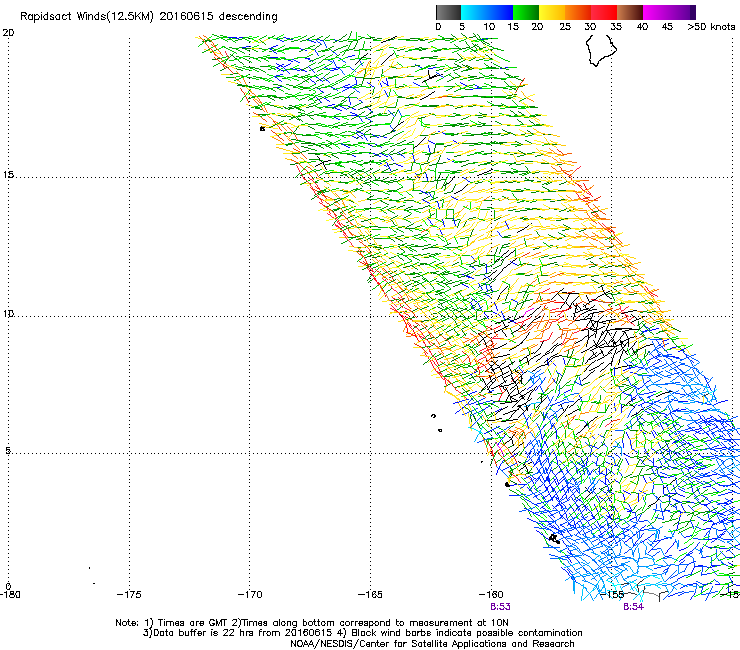Image resolution: width=740 pixels, height=650 pixels.
Task: Click the longitude axis label '-170'
Action: [250, 594]
